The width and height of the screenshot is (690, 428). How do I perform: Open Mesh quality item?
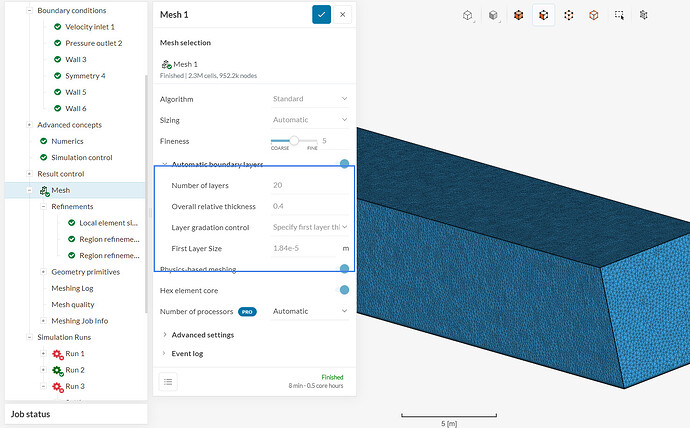coord(73,304)
